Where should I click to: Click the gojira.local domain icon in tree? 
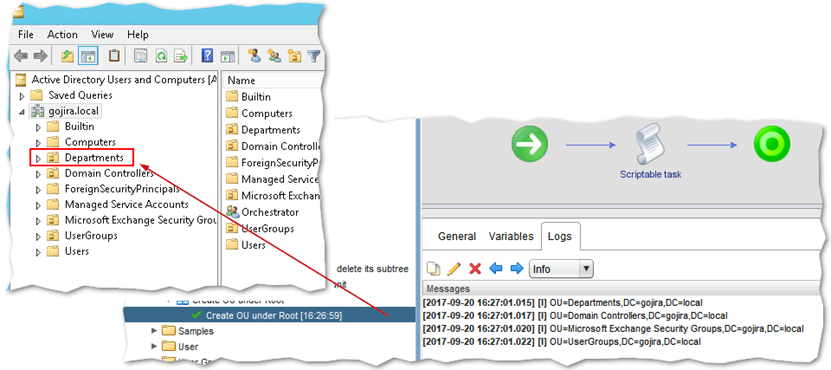tap(38, 111)
